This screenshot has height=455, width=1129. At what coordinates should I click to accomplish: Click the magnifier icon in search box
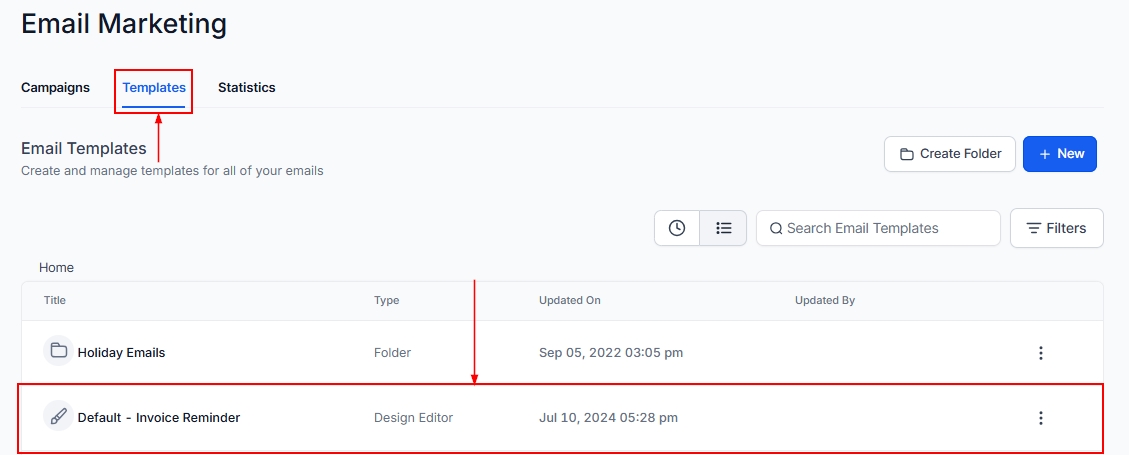coord(776,228)
